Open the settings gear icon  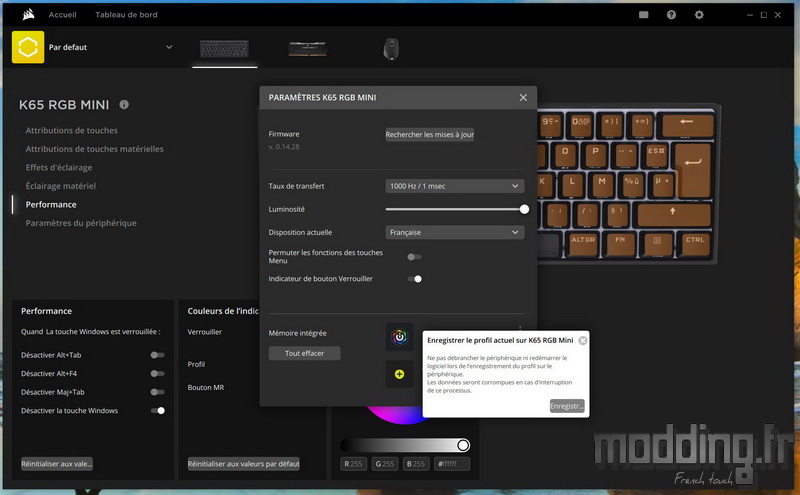(699, 15)
